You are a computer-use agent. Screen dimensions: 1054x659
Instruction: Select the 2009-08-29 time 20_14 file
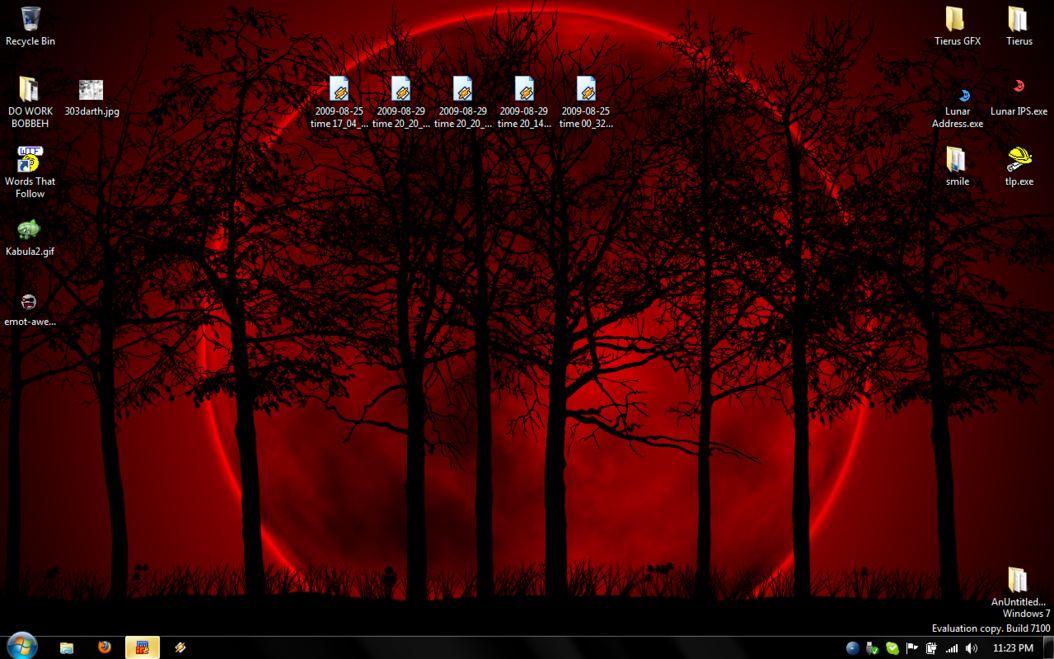pyautogui.click(x=524, y=91)
